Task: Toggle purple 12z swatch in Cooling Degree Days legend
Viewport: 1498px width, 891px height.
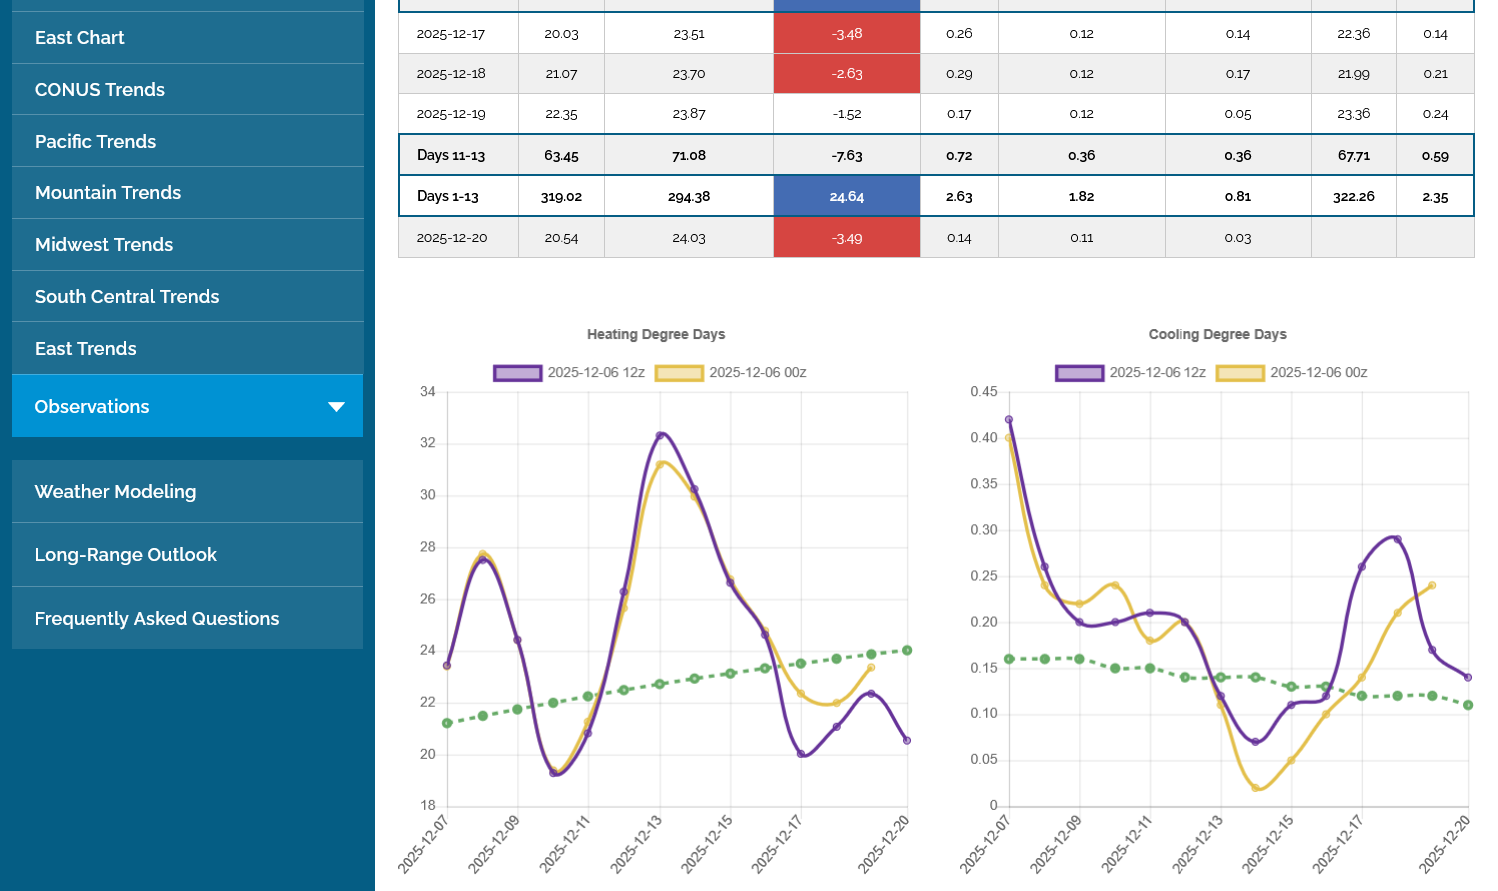Action: [1079, 373]
